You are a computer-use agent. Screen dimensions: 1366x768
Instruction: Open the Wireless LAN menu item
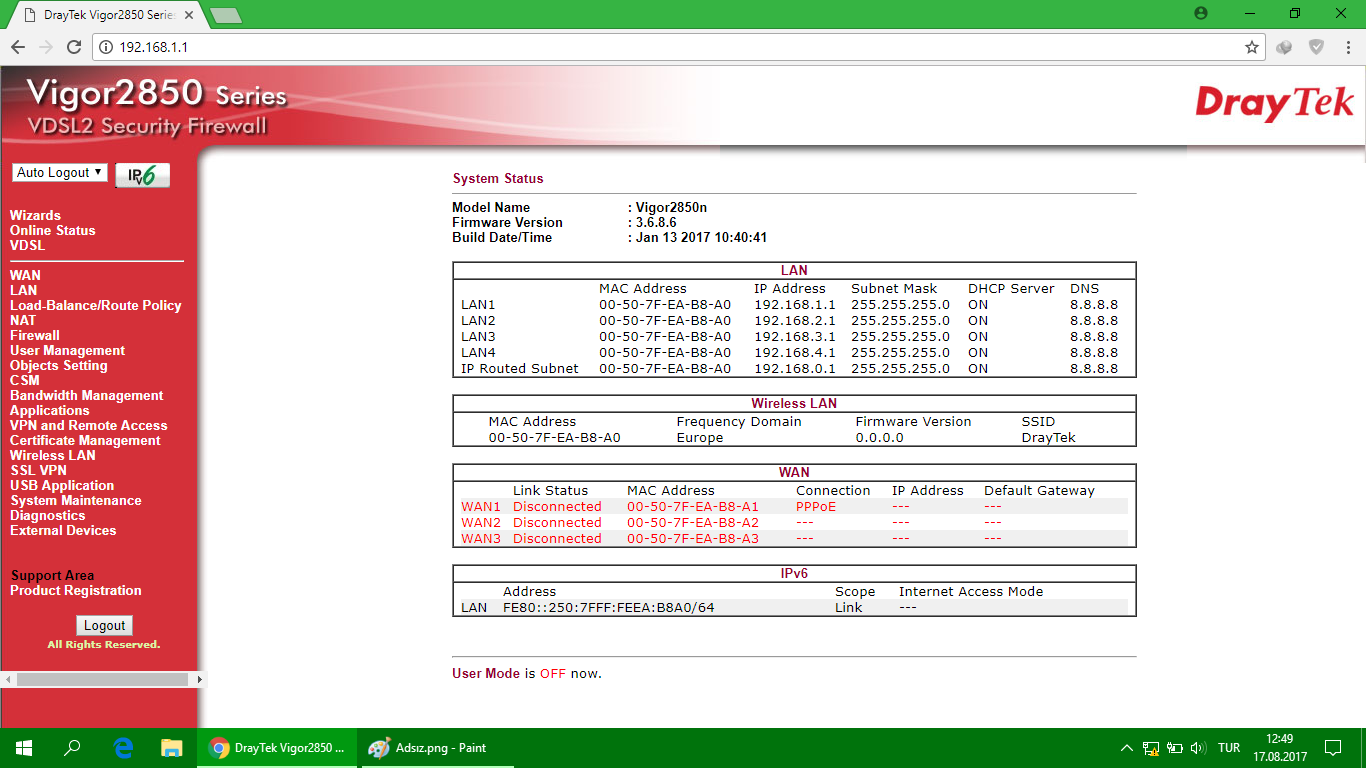[x=52, y=455]
